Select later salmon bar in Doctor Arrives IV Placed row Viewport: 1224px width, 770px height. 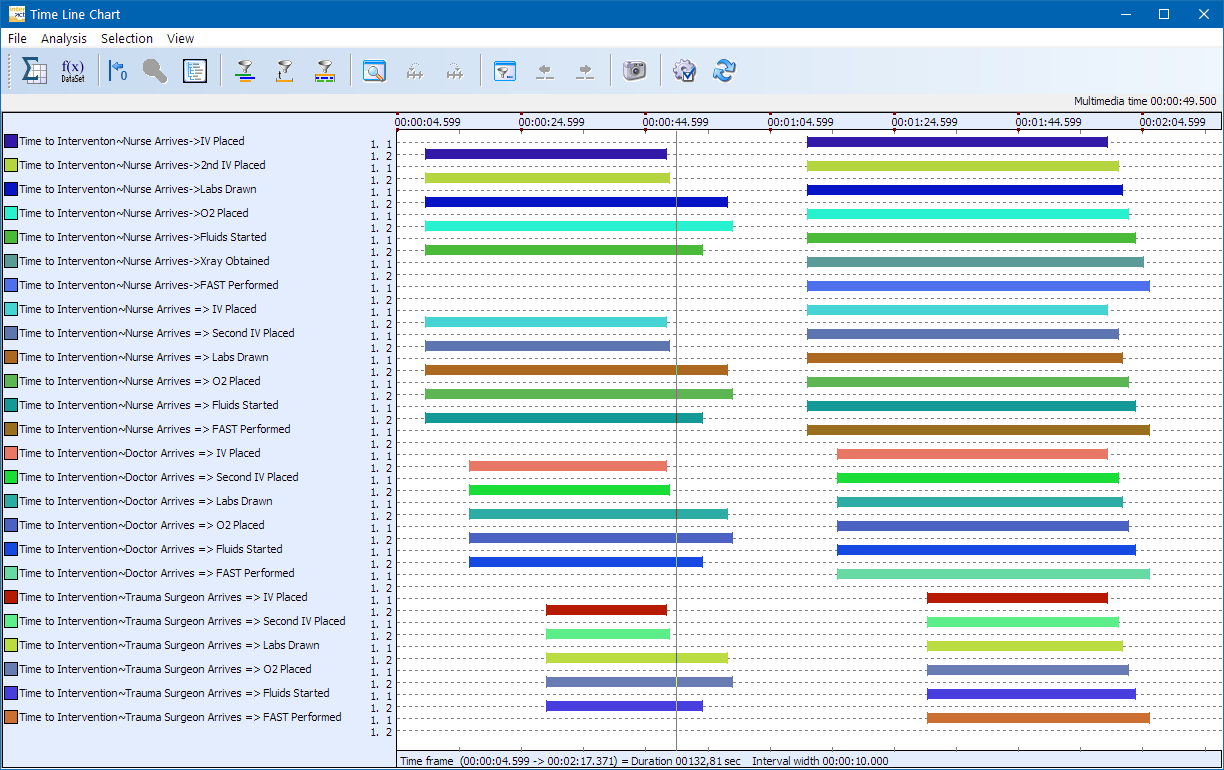point(972,454)
